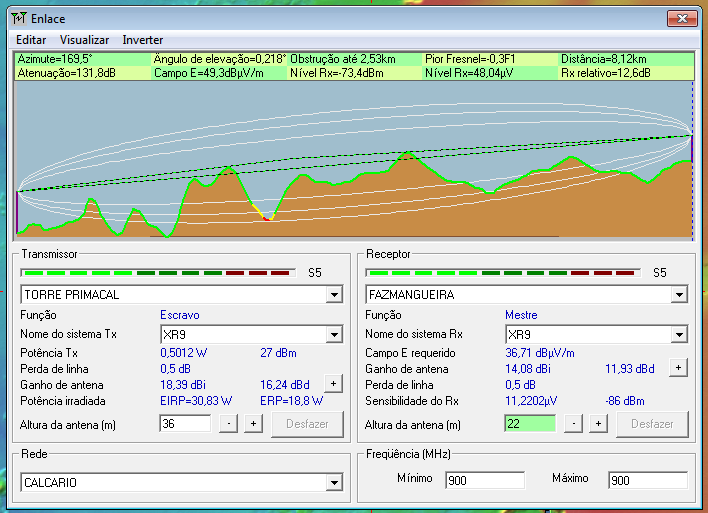Click transmitter antenna height field showing 36
Viewport: 708px width, 513px height.
coord(185,424)
